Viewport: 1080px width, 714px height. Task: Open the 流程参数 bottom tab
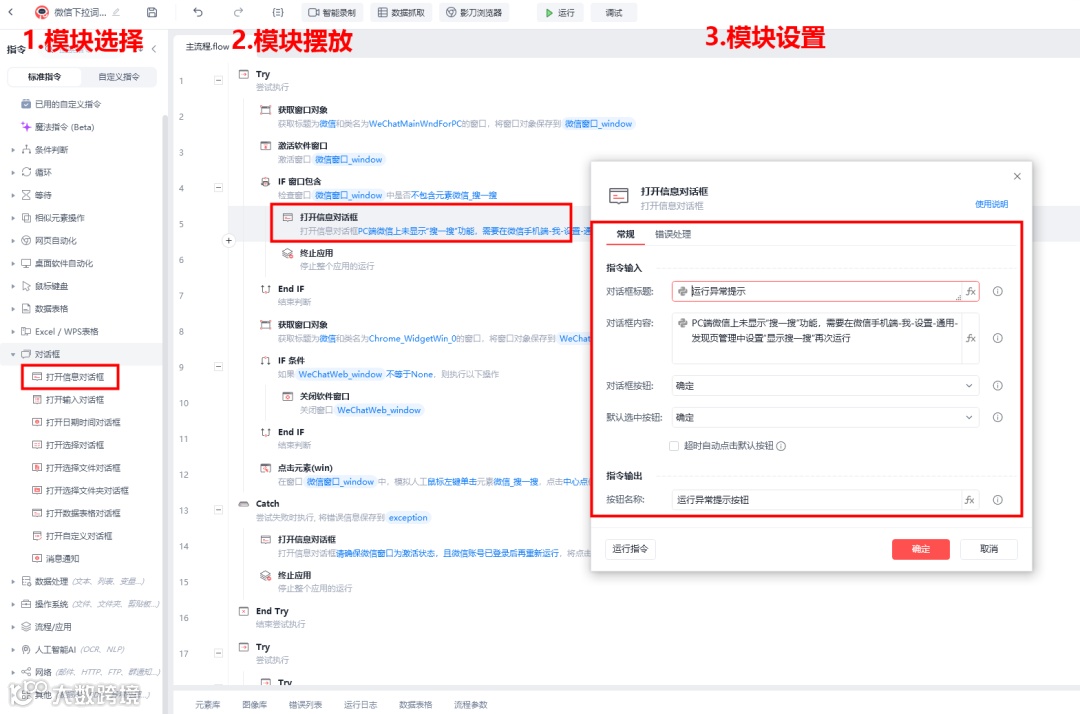pyautogui.click(x=470, y=704)
